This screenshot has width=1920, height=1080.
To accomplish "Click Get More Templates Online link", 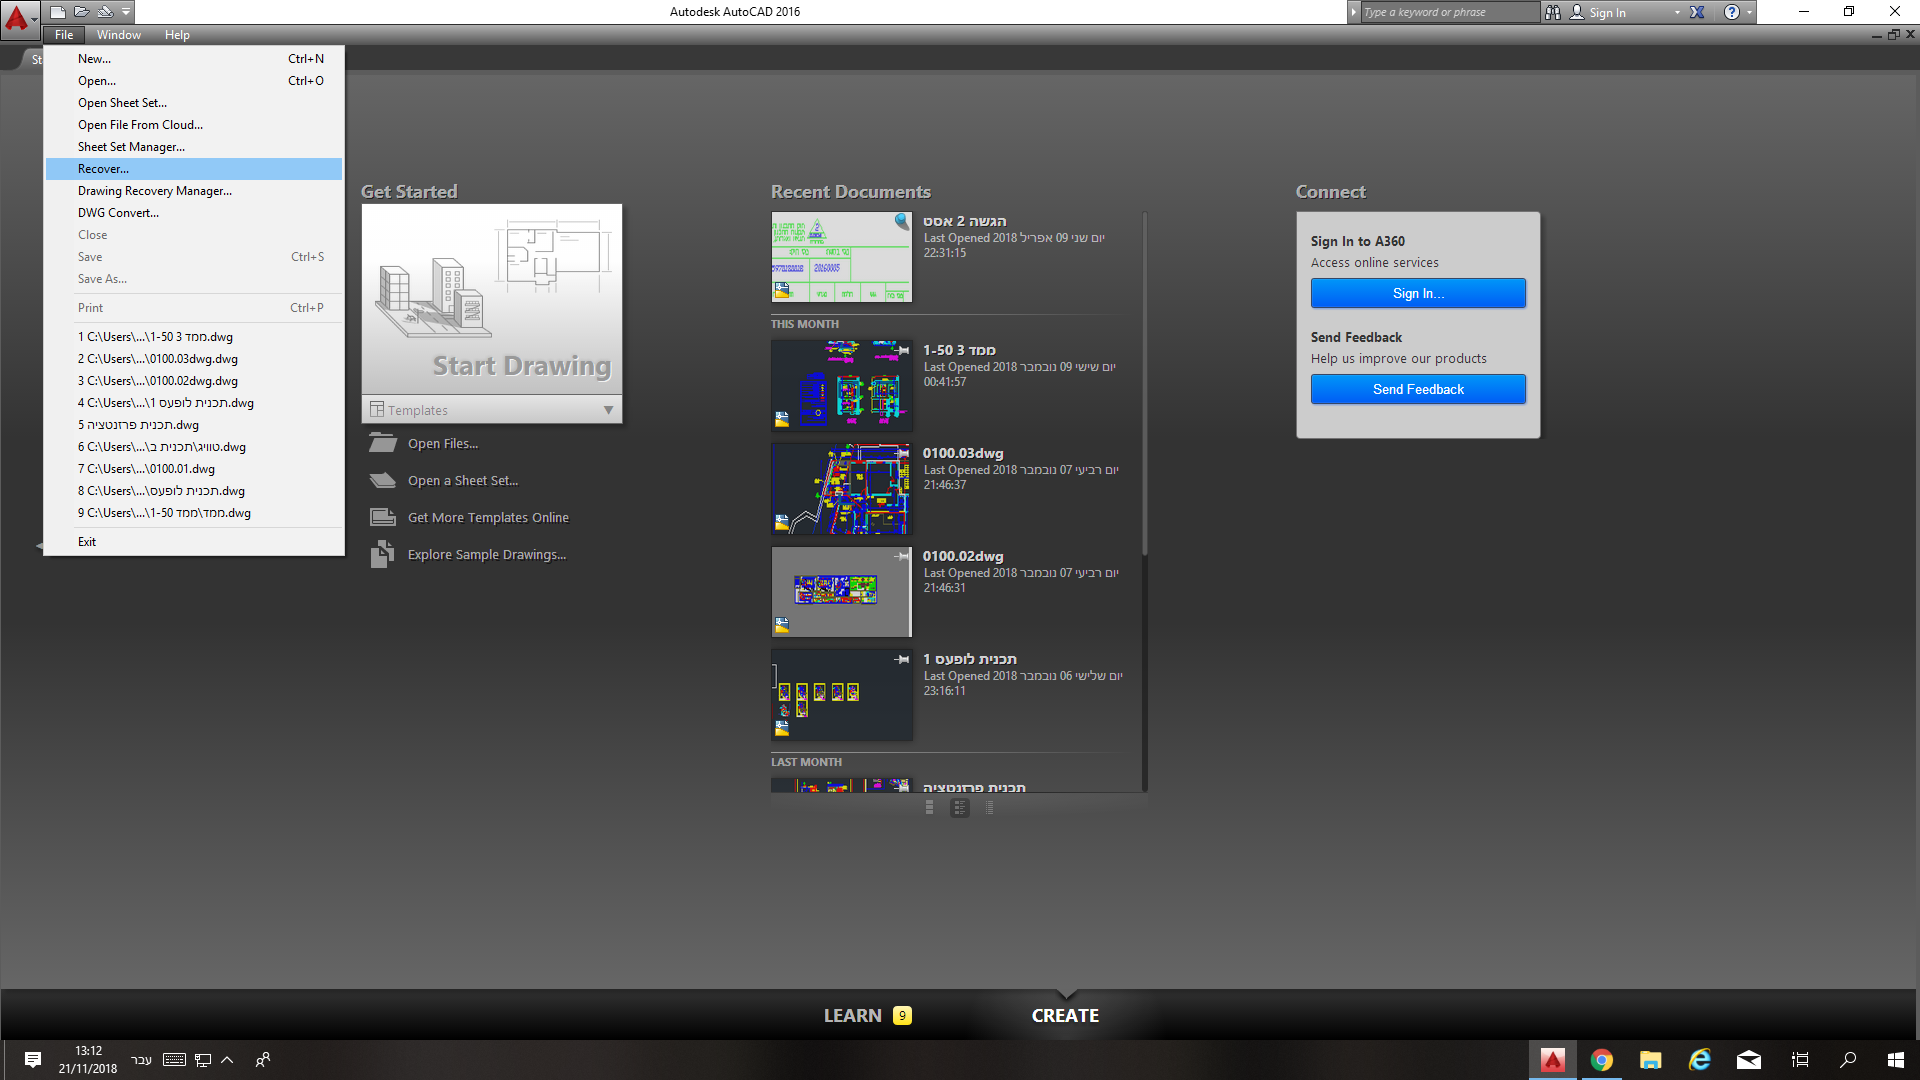I will (x=488, y=518).
